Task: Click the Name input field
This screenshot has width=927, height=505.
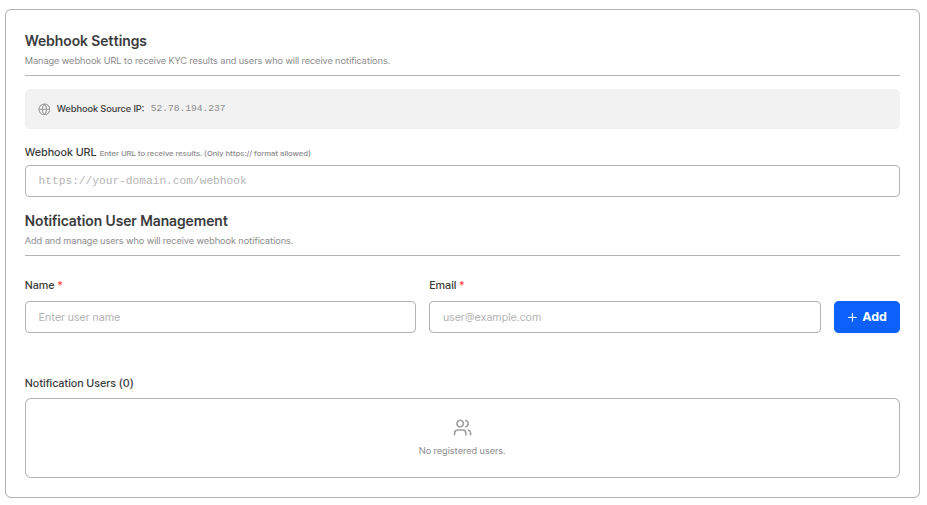Action: [x=221, y=317]
